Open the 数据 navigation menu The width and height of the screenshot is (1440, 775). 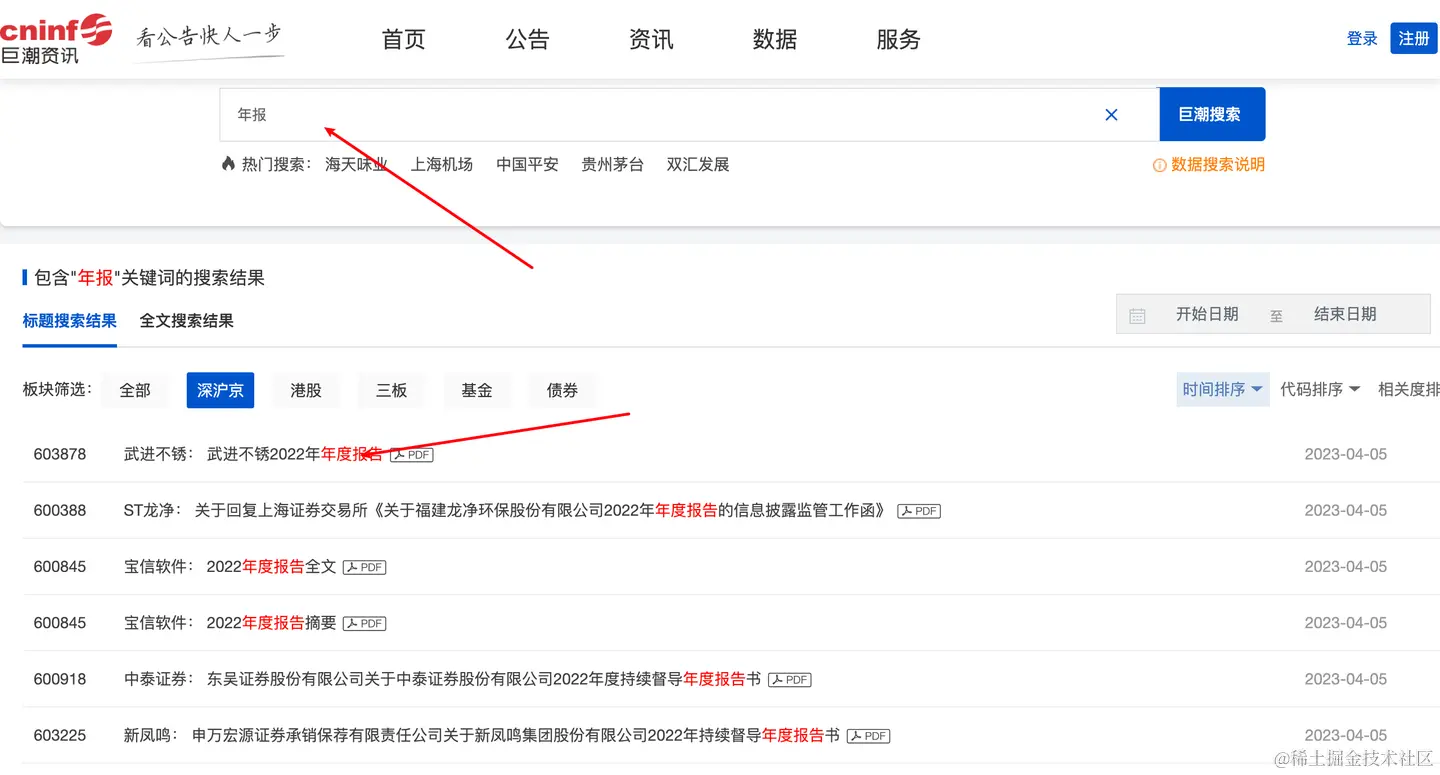point(775,39)
